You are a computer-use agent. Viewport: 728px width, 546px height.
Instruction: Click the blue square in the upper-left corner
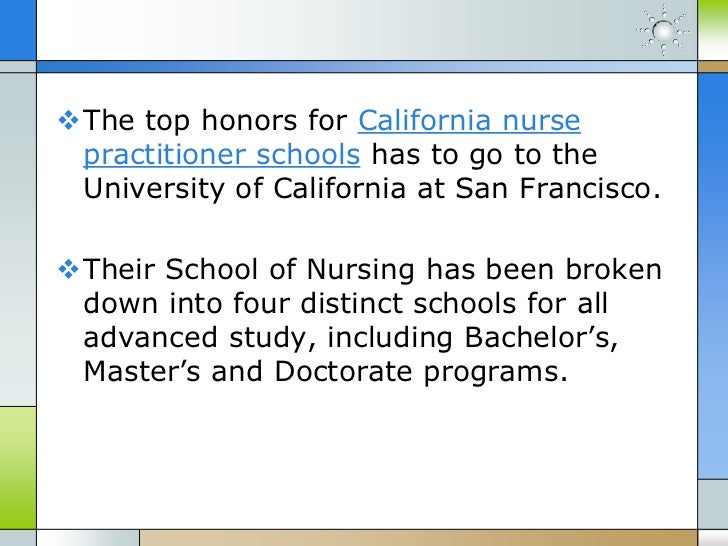[18, 30]
